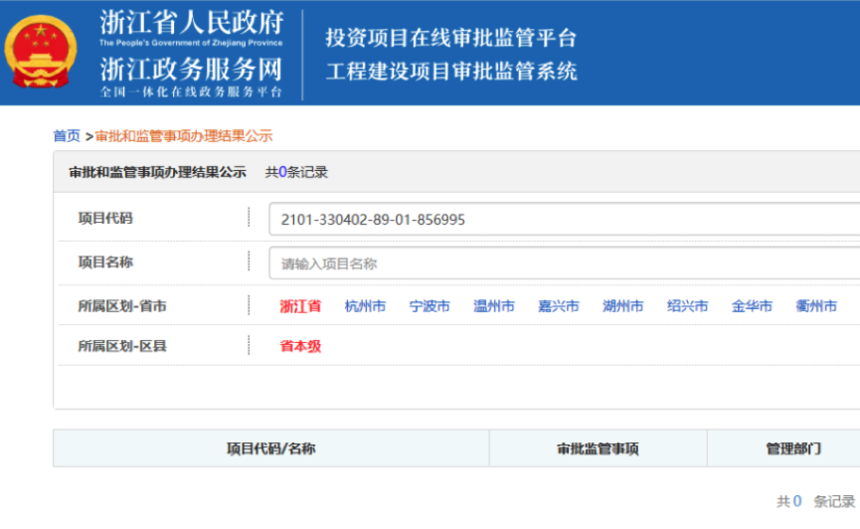Focus the 项目名称 input field
860x529 pixels.
(x=564, y=264)
